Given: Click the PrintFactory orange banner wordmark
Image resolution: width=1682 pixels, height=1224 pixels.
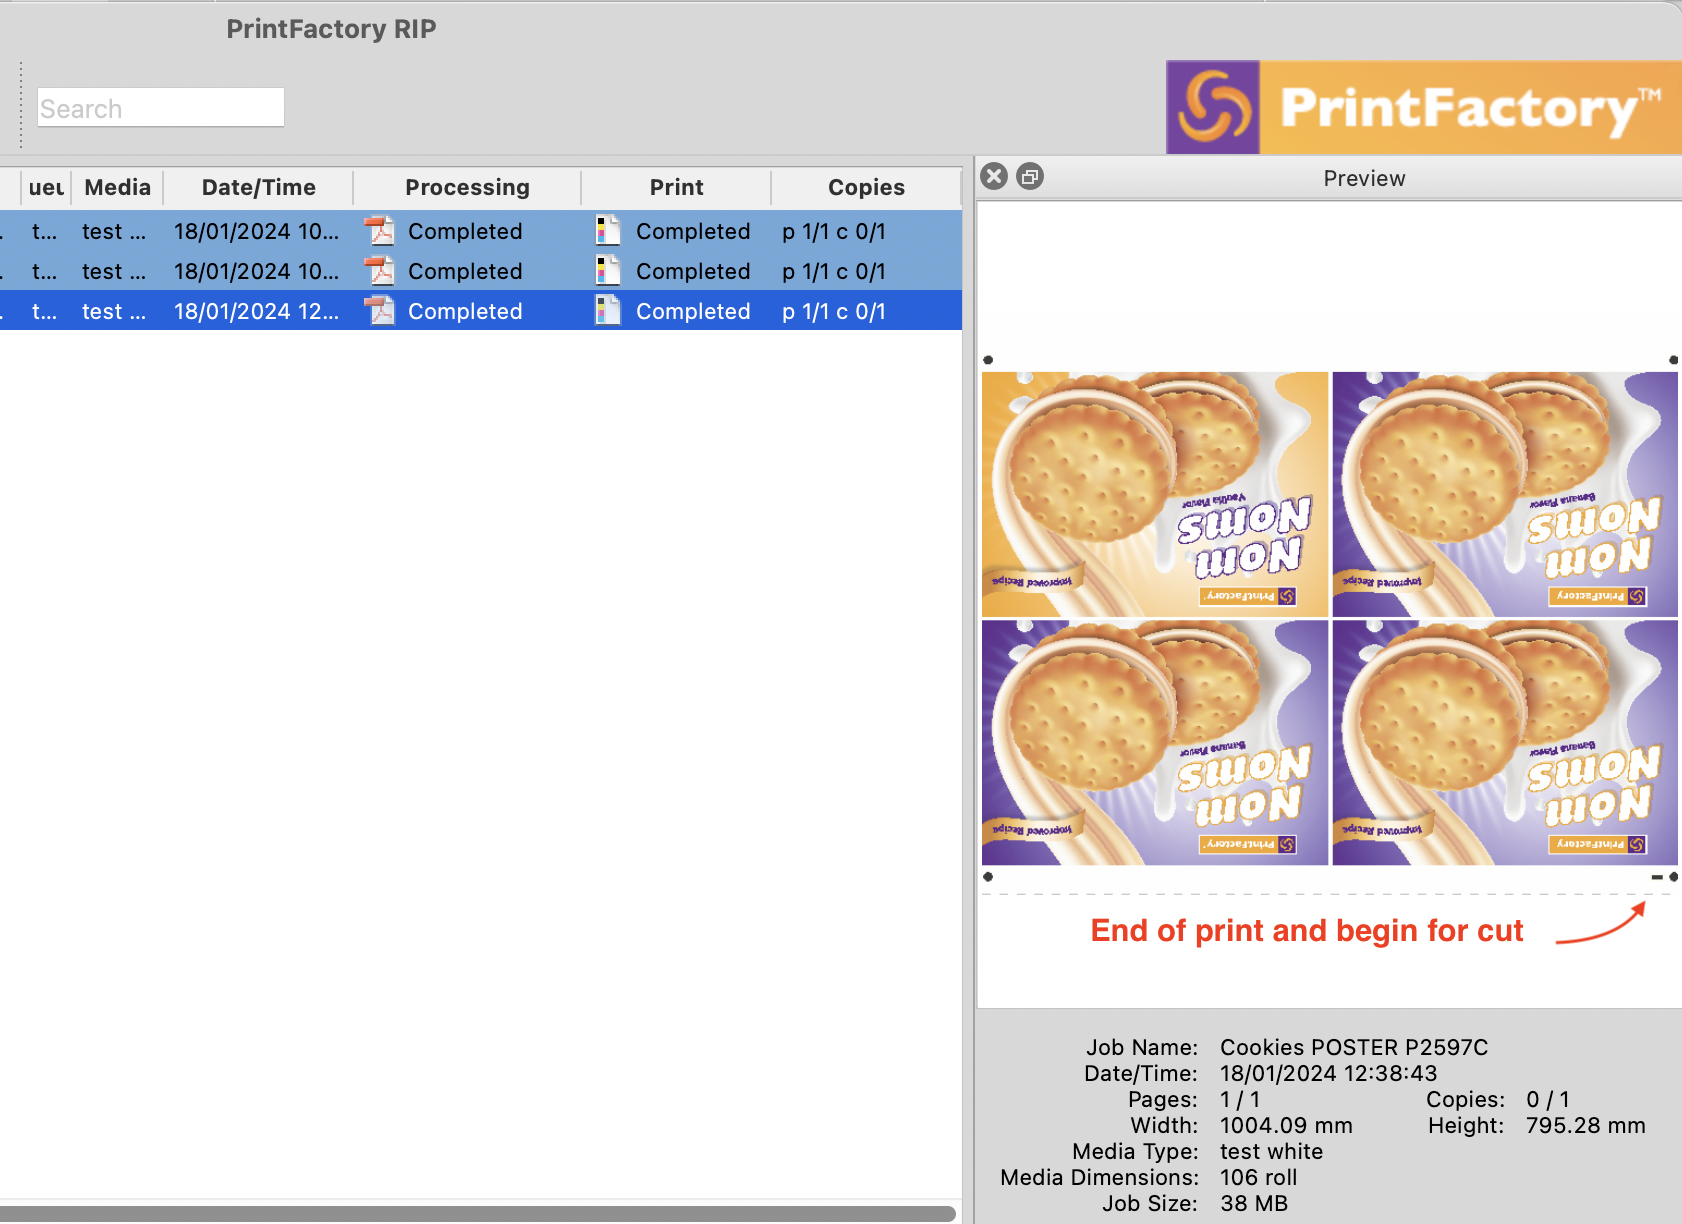Looking at the screenshot, I should coord(1470,108).
